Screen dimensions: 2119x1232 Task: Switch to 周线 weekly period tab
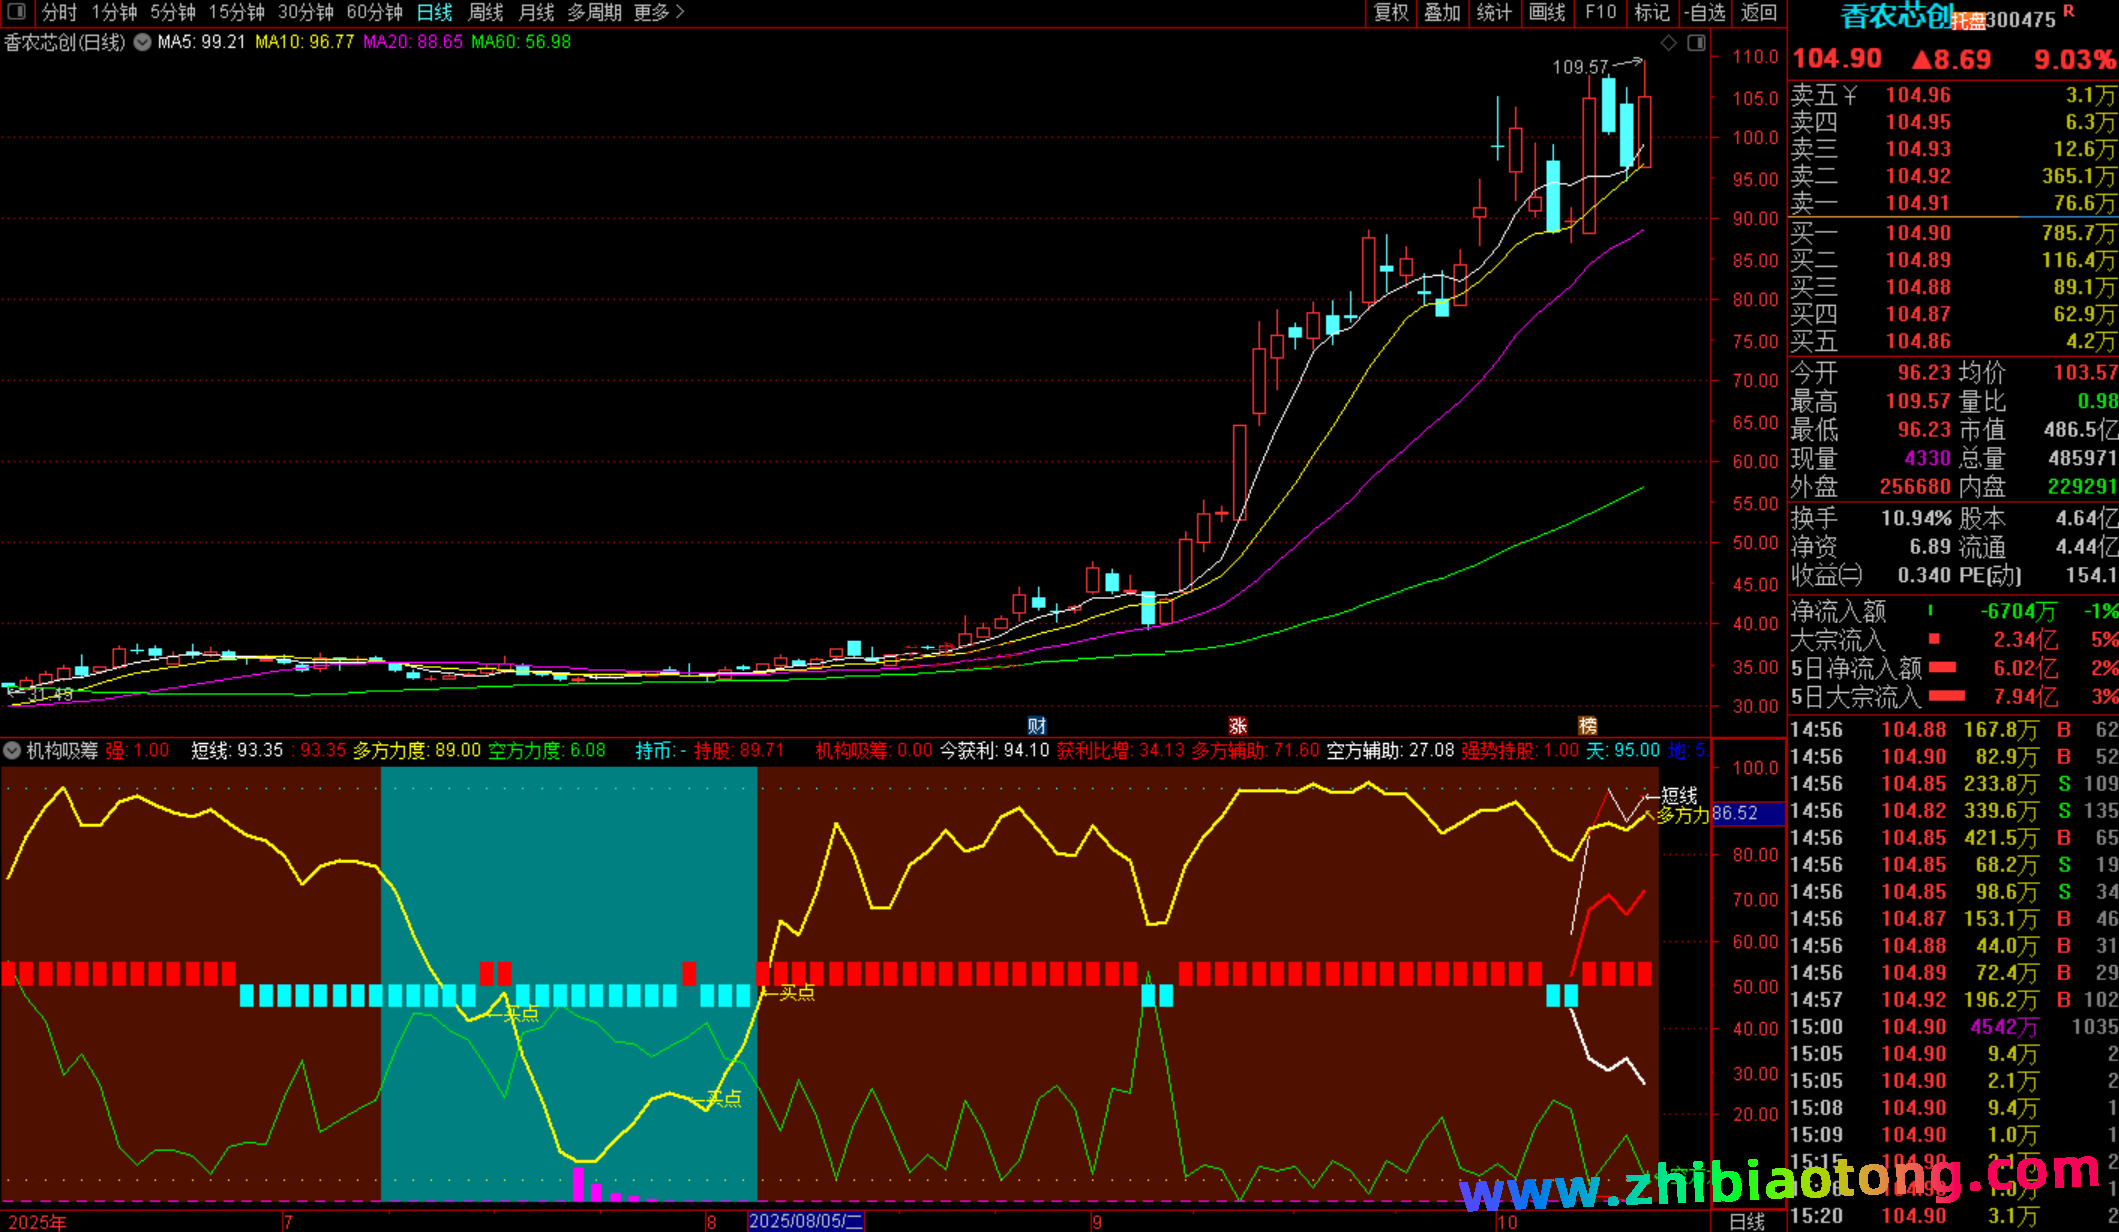coord(486,12)
